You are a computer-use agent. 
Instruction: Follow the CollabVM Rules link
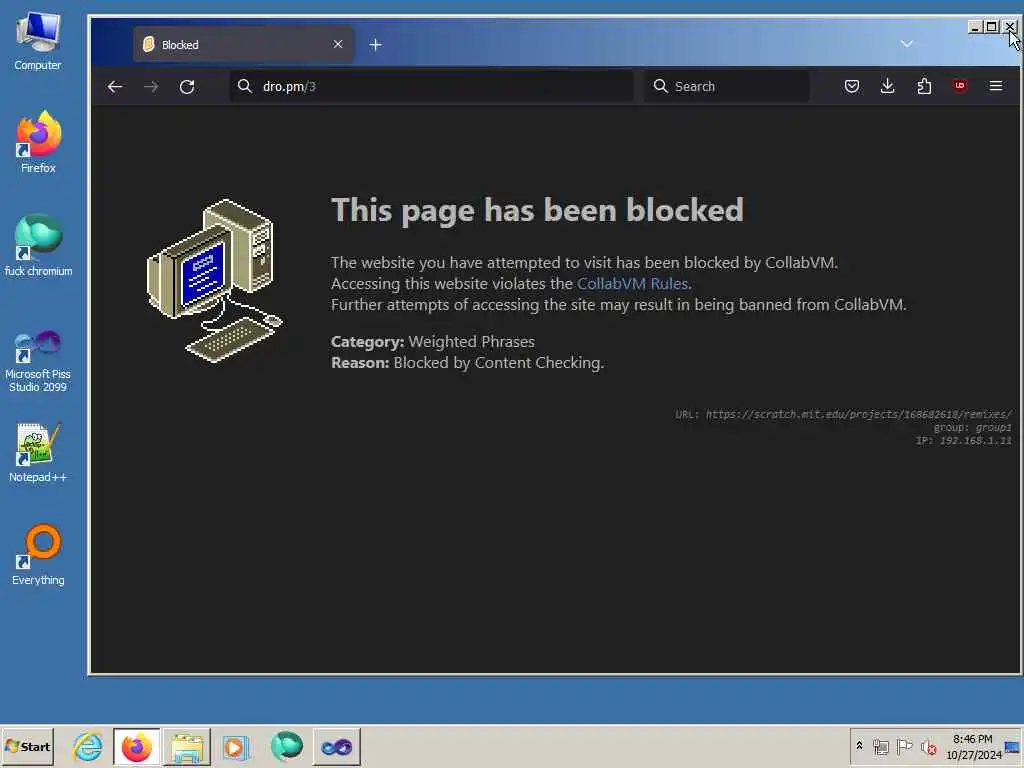[x=632, y=283]
